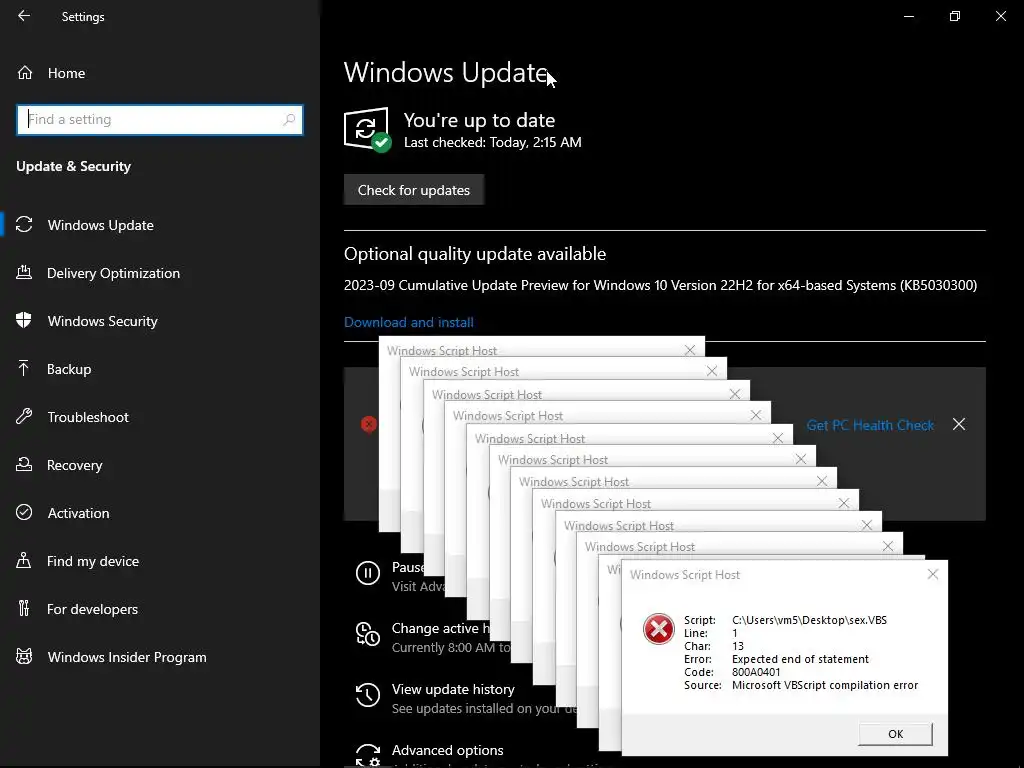Click the Delivery Optimization icon
The image size is (1024, 768).
click(24, 272)
